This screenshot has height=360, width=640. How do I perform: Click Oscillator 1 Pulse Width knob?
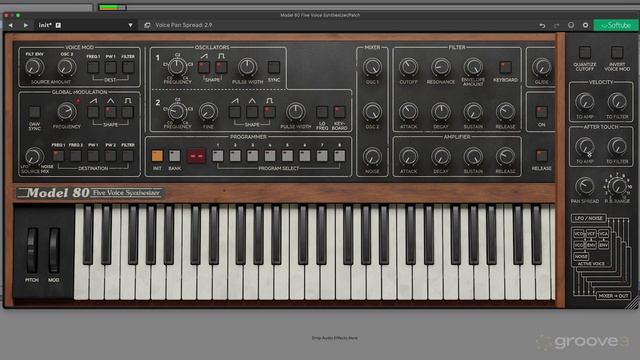click(247, 67)
